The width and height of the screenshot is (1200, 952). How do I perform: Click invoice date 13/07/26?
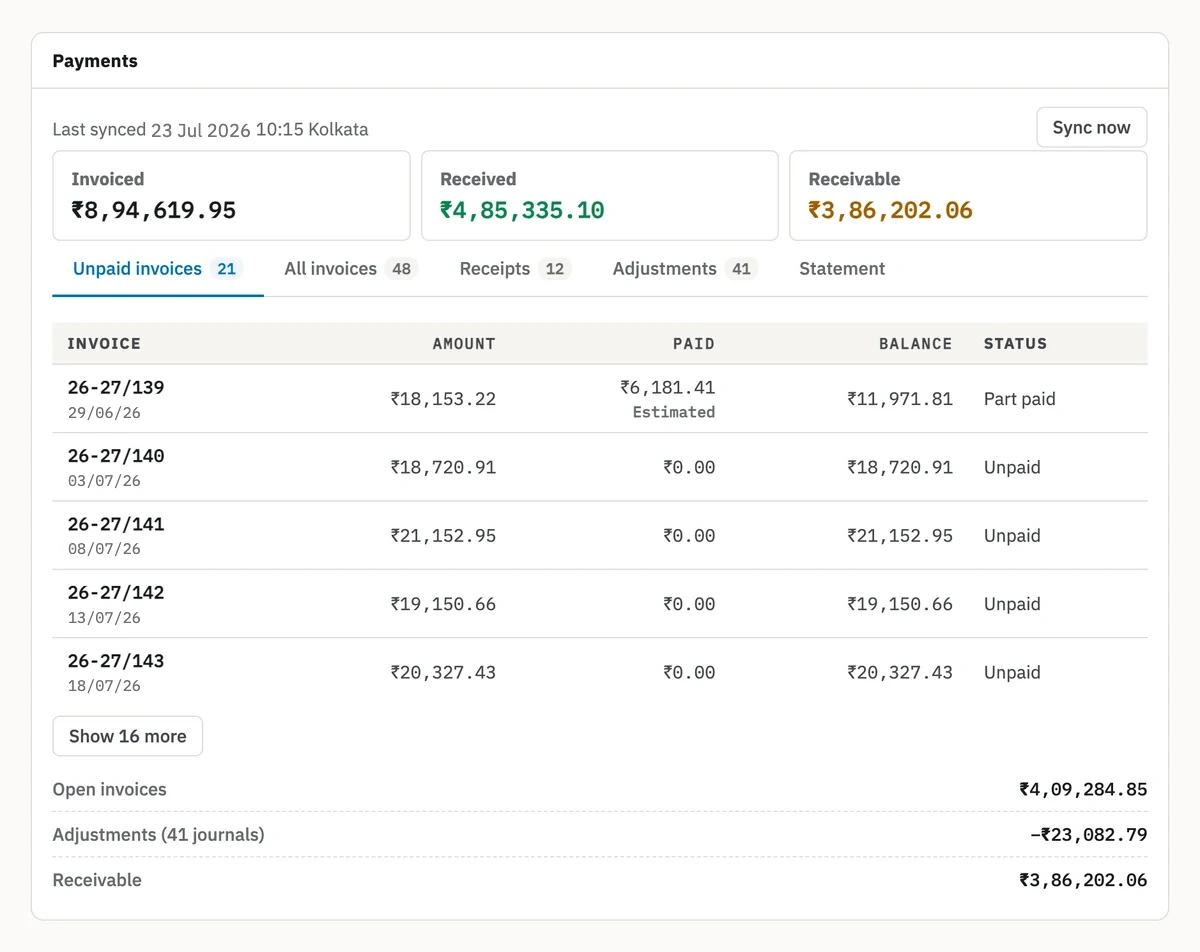coord(104,618)
